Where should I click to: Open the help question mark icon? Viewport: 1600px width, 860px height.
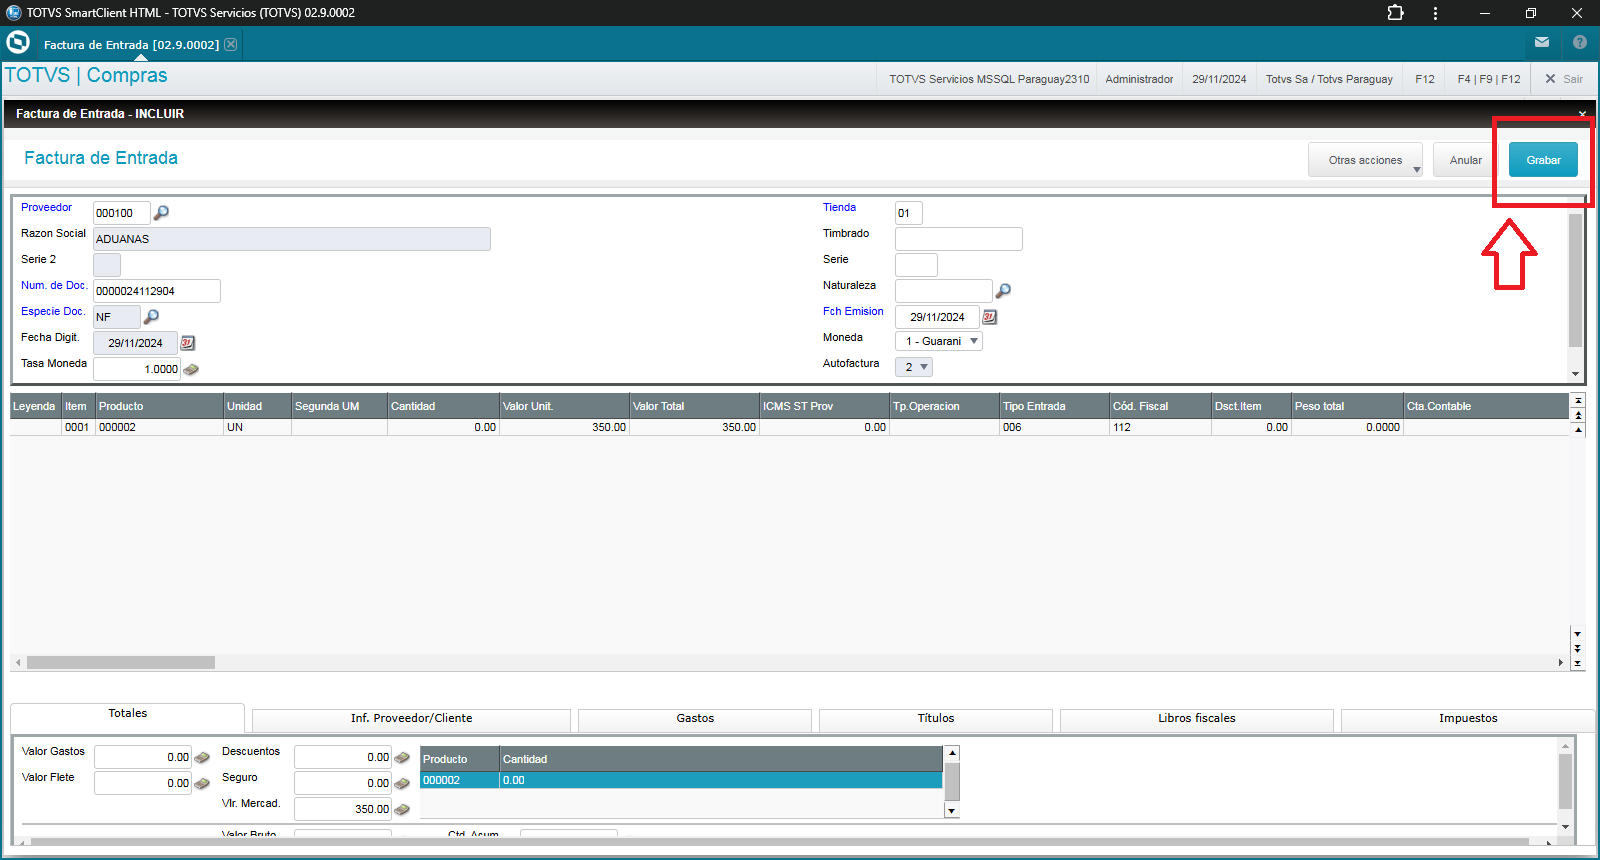(1580, 42)
